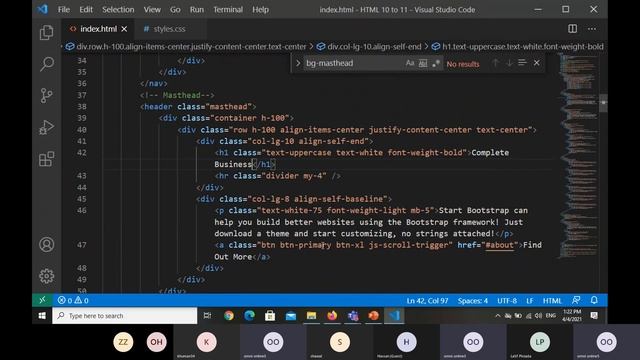Open errors and warnings status item
Image resolution: width=640 pixels, height=360 pixels.
coord(73,300)
